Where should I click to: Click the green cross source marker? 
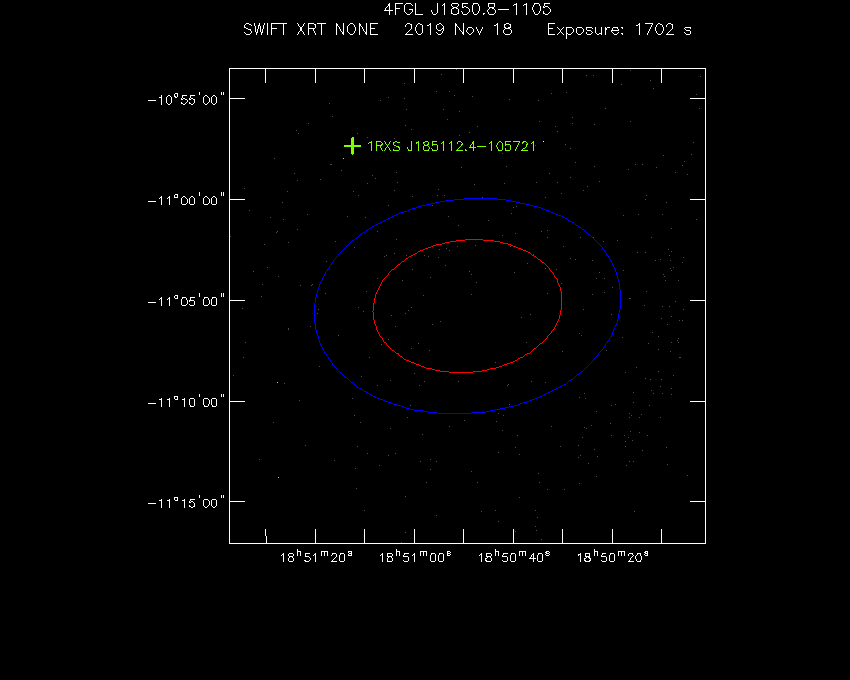pos(352,146)
